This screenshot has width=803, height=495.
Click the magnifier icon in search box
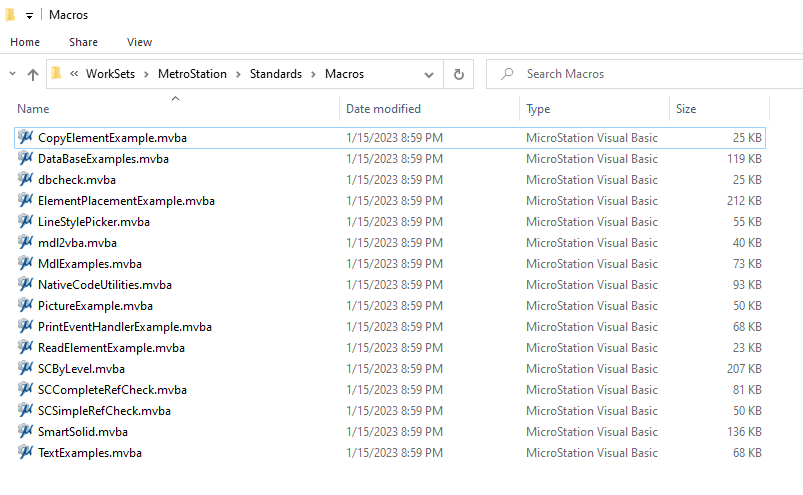(x=507, y=74)
